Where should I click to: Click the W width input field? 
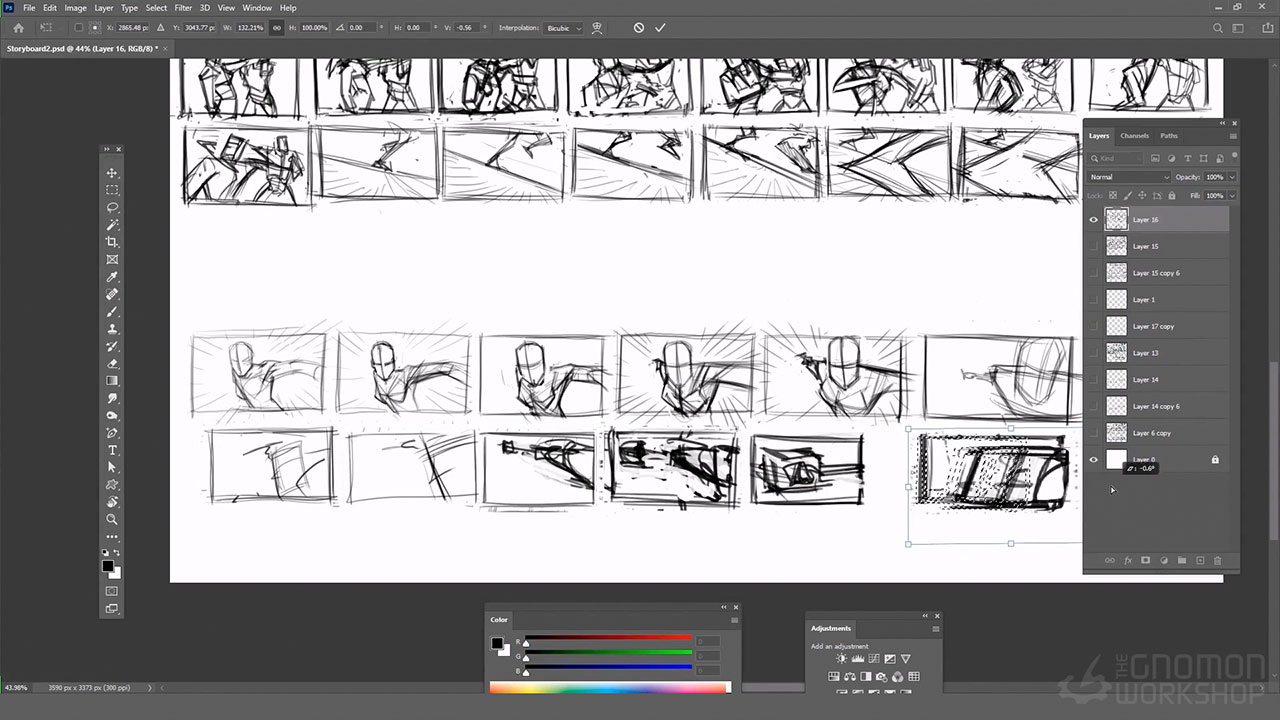250,28
